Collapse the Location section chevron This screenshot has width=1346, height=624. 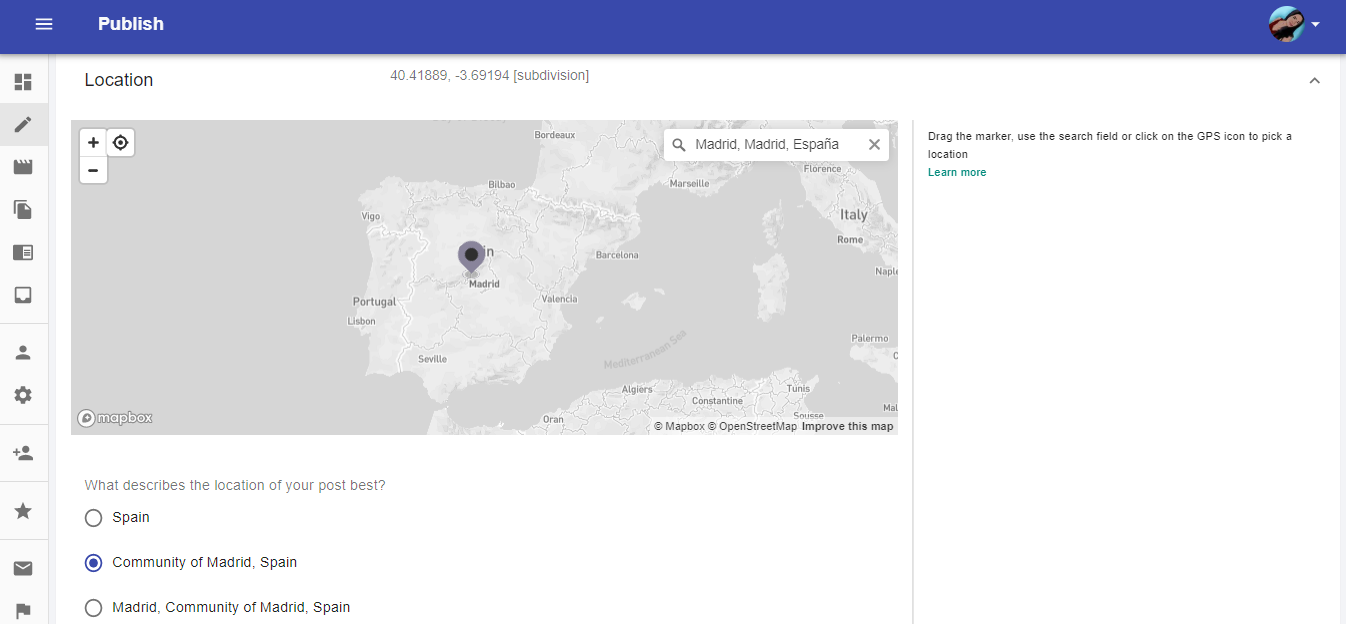(x=1314, y=80)
